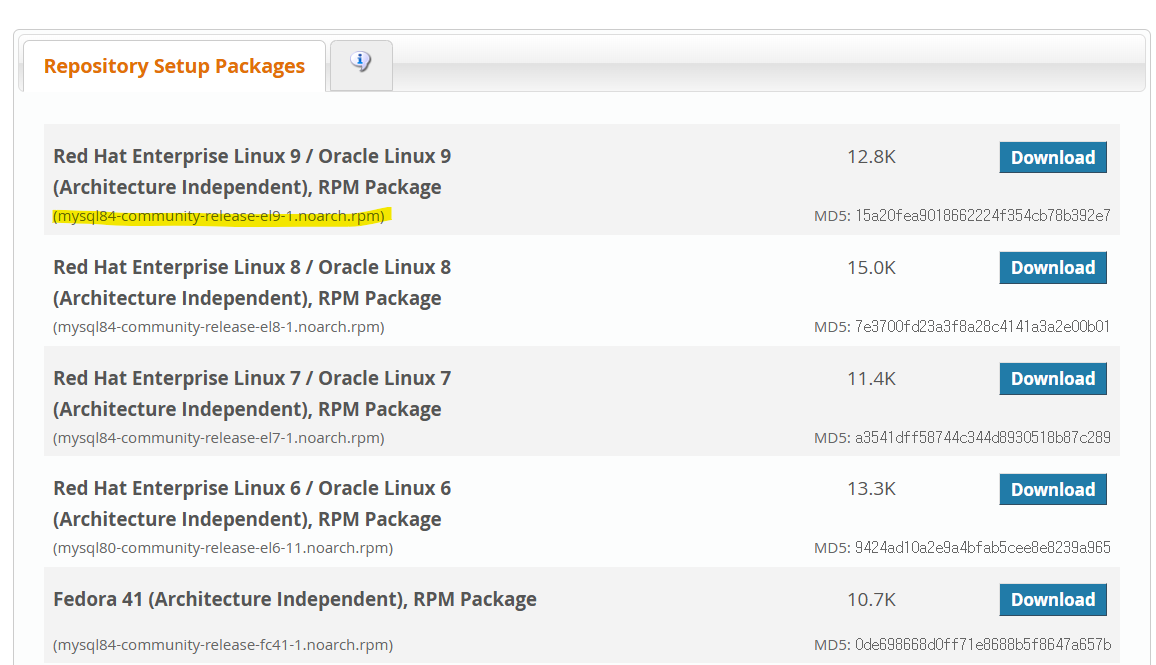The width and height of the screenshot is (1156, 665).
Task: Click the 13.3K file size
Action: pos(871,489)
